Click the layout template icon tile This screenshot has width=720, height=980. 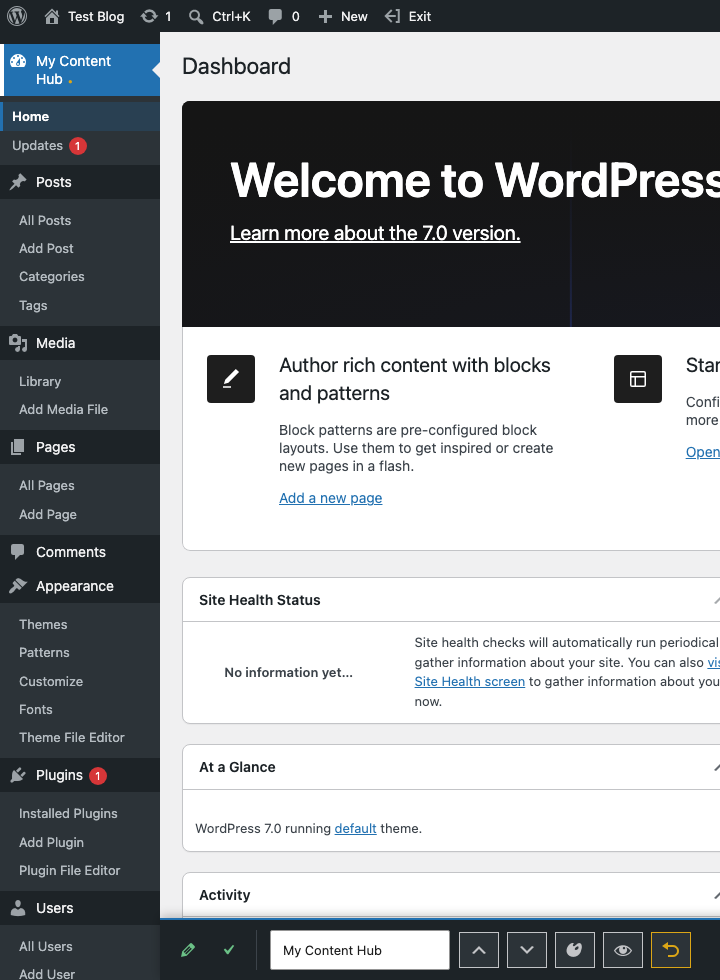point(638,379)
